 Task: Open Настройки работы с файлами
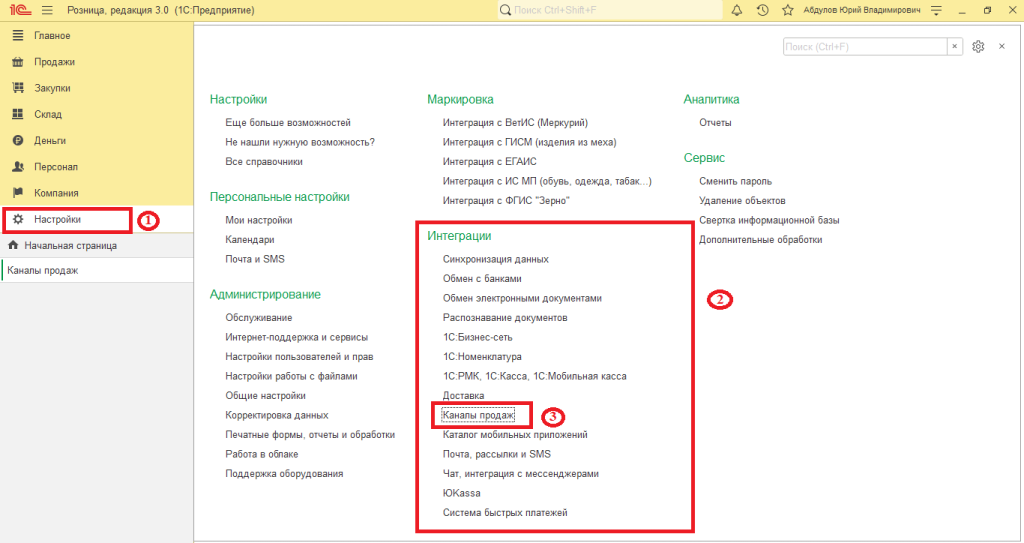(291, 376)
